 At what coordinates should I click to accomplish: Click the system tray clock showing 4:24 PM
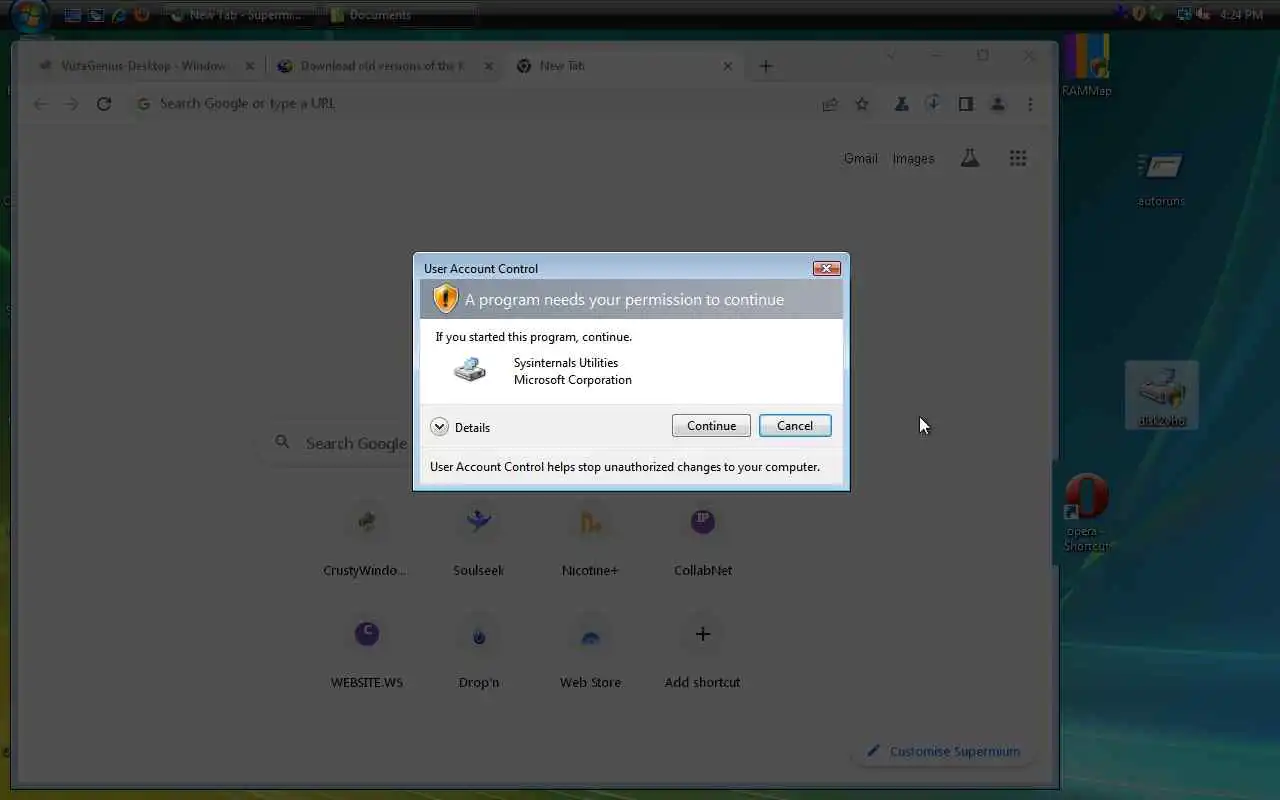pos(1242,15)
